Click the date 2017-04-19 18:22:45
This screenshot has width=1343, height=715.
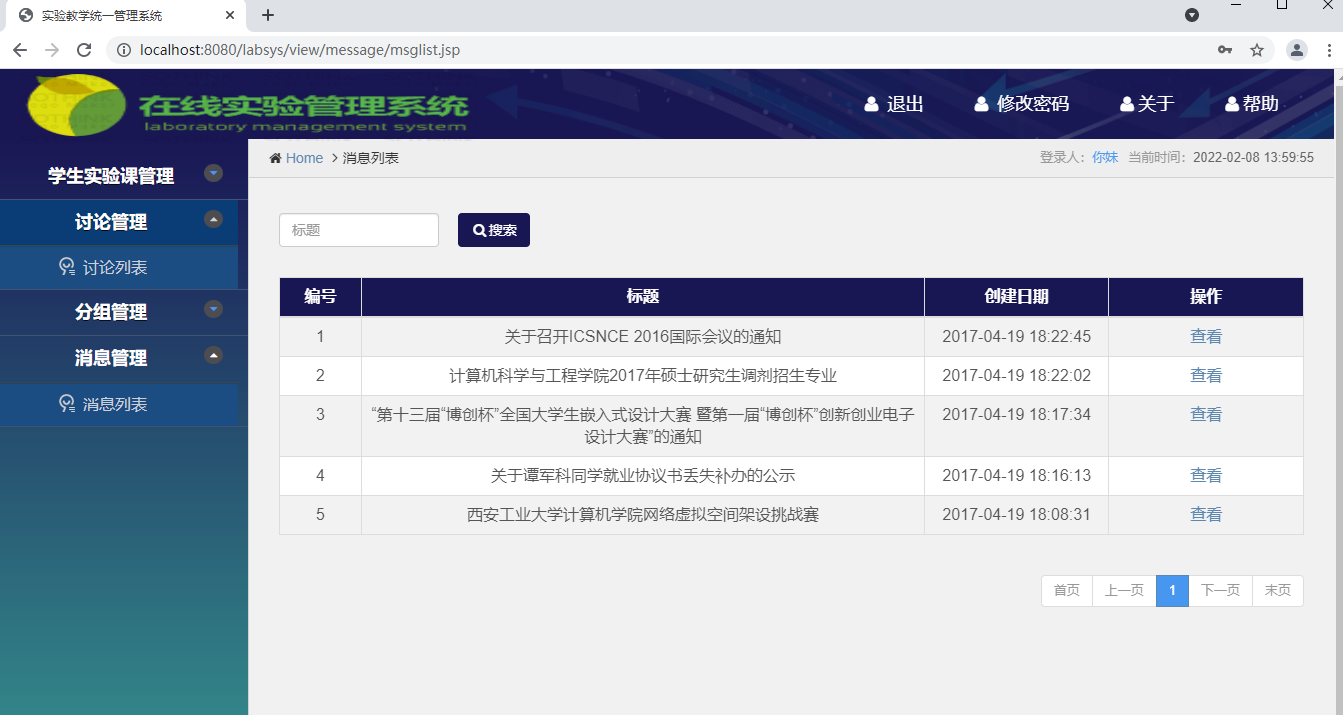point(1016,337)
